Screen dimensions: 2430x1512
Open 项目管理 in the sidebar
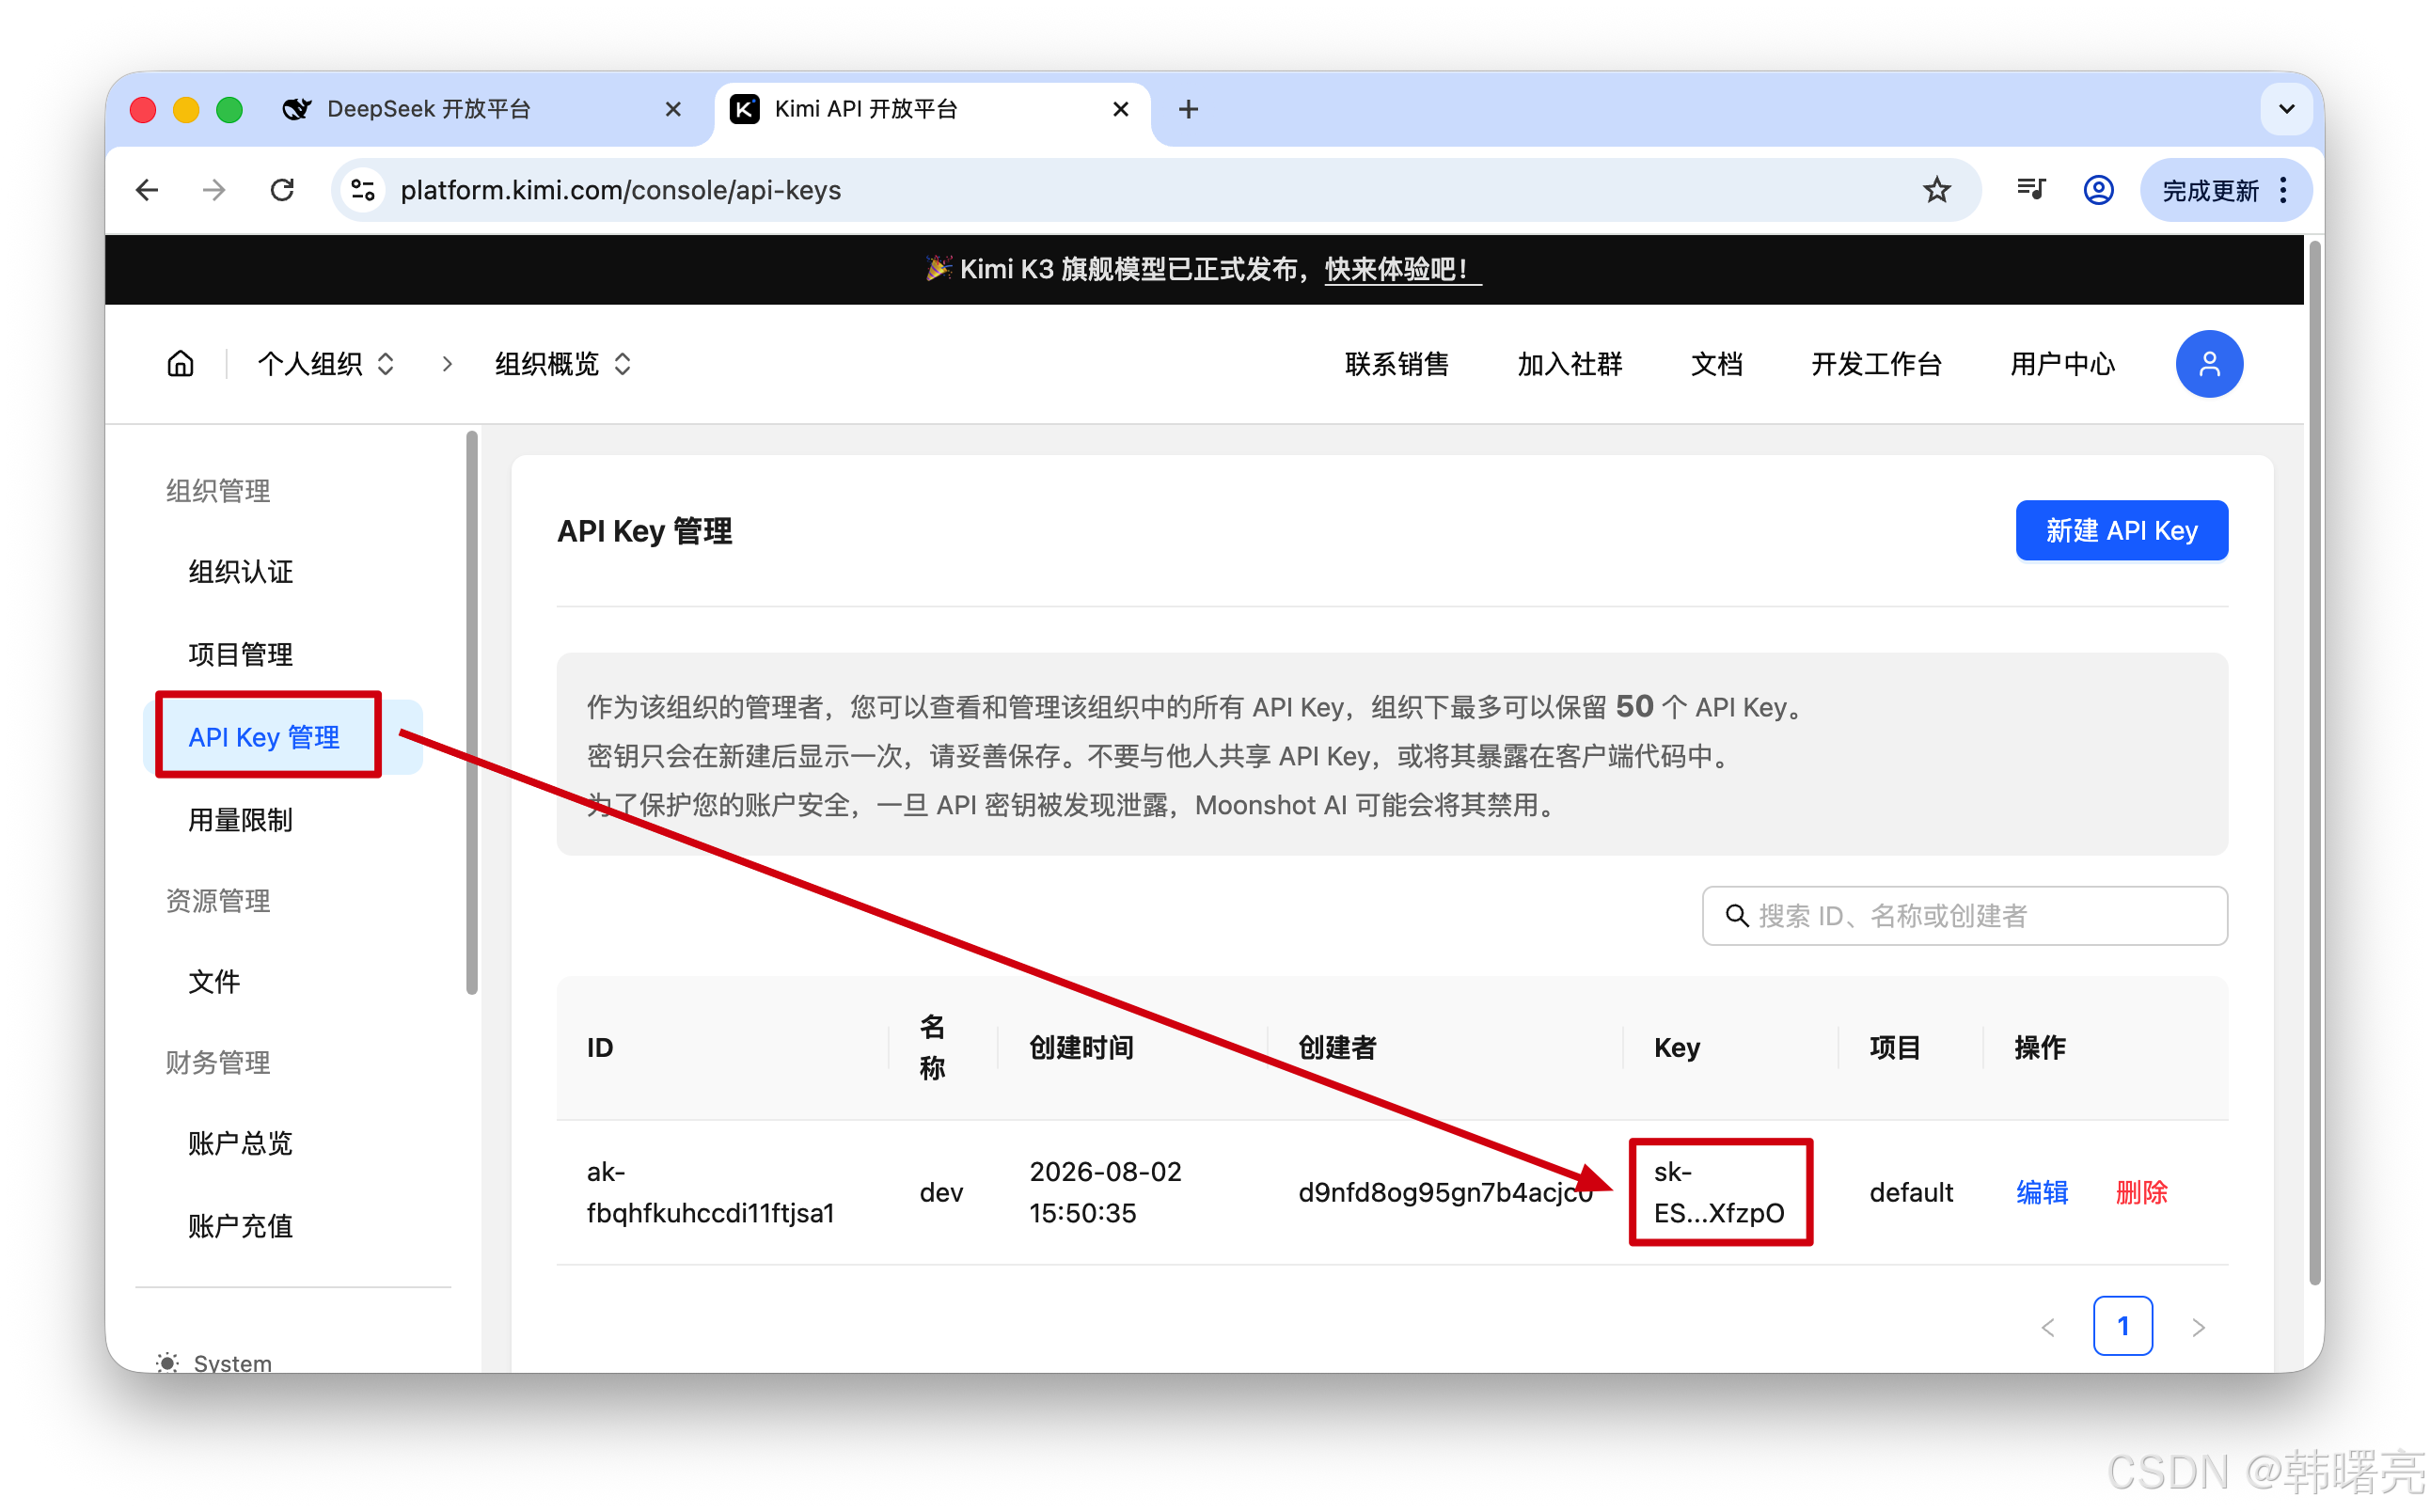click(x=241, y=655)
